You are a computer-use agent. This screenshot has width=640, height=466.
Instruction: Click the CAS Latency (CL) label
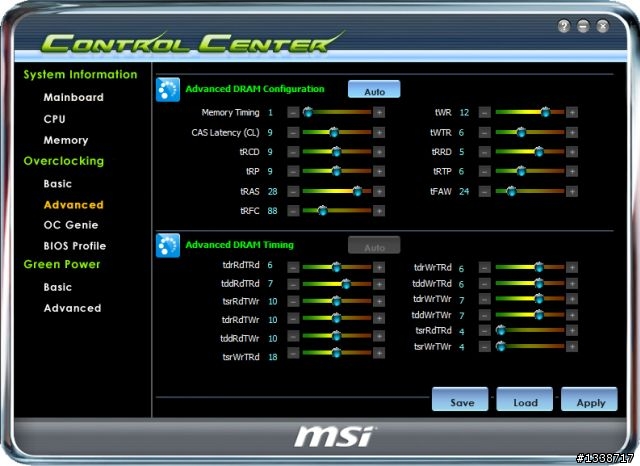coord(225,133)
